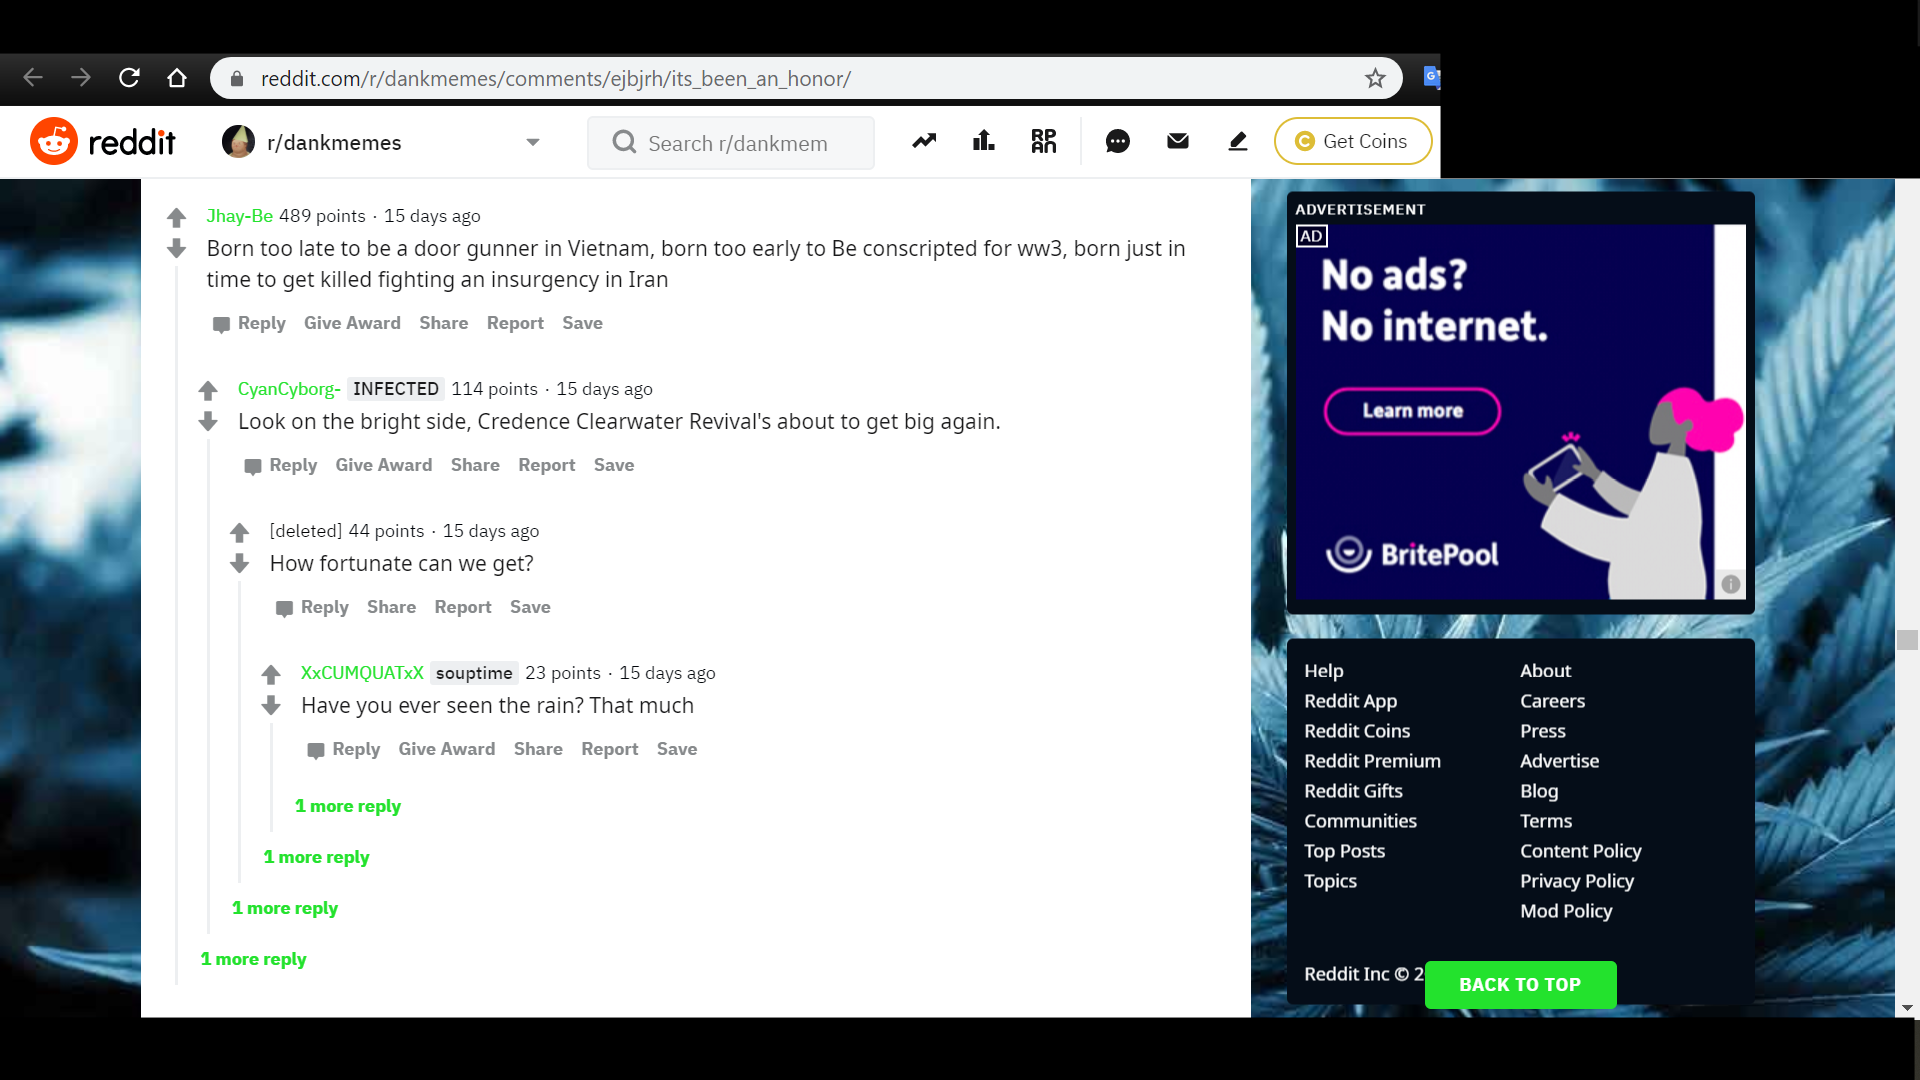
Task: Bookmark page with star icon
Action: click(1375, 78)
